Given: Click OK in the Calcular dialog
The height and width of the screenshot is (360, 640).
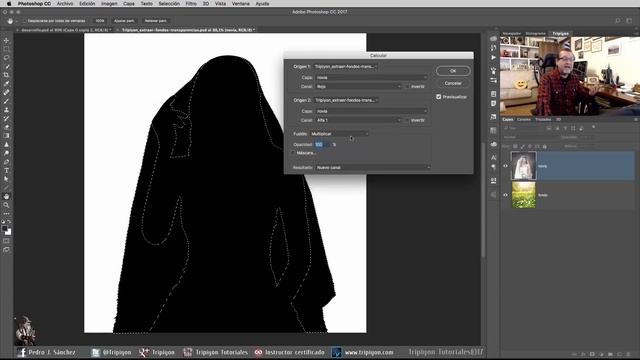Looking at the screenshot, I should pyautogui.click(x=453, y=71).
